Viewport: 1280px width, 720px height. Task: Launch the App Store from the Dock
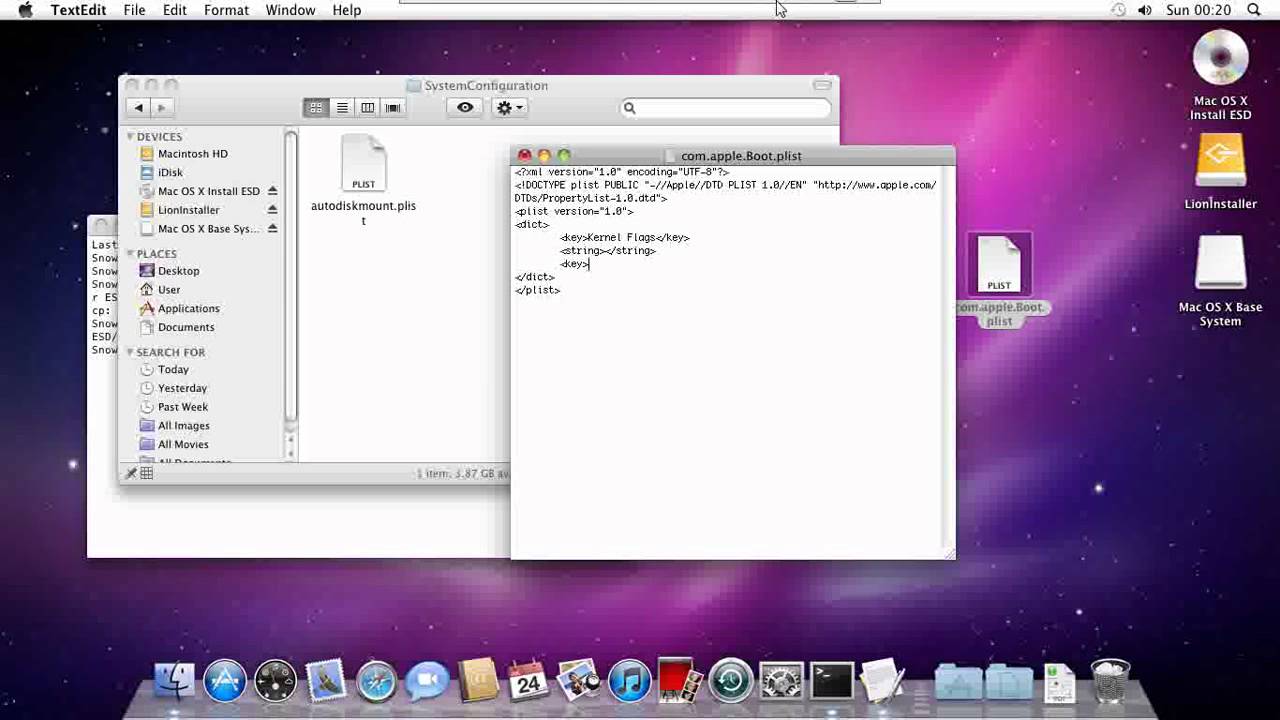click(x=225, y=682)
